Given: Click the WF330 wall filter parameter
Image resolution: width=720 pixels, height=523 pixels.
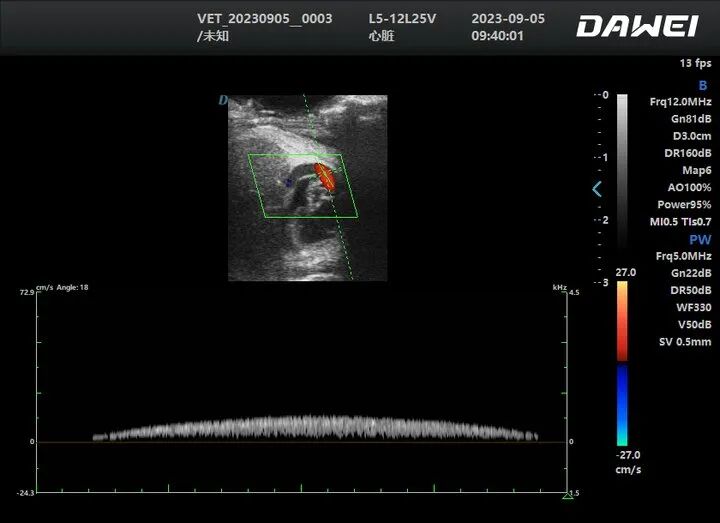Looking at the screenshot, I should tap(694, 307).
